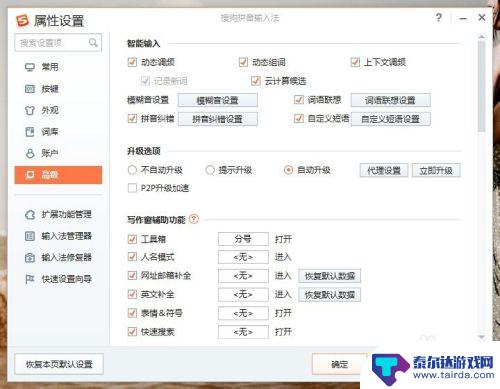Select the 高级 settings page
Viewport: 500px width, 389px height.
click(x=58, y=175)
